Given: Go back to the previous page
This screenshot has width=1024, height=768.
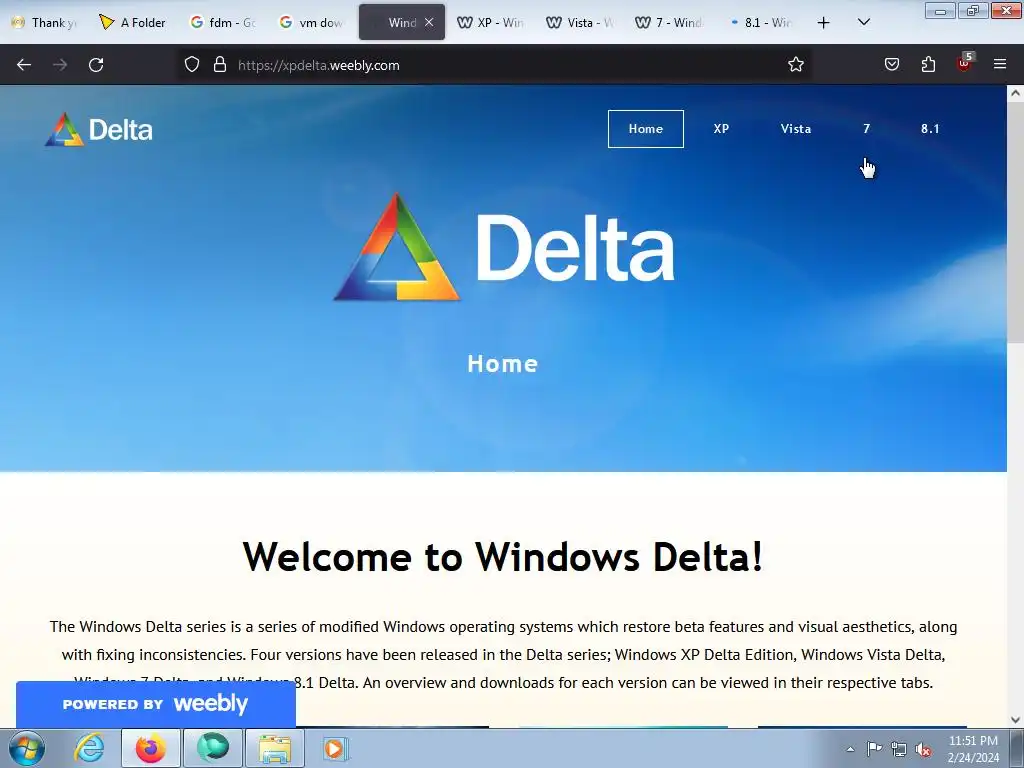Looking at the screenshot, I should click(x=24, y=65).
